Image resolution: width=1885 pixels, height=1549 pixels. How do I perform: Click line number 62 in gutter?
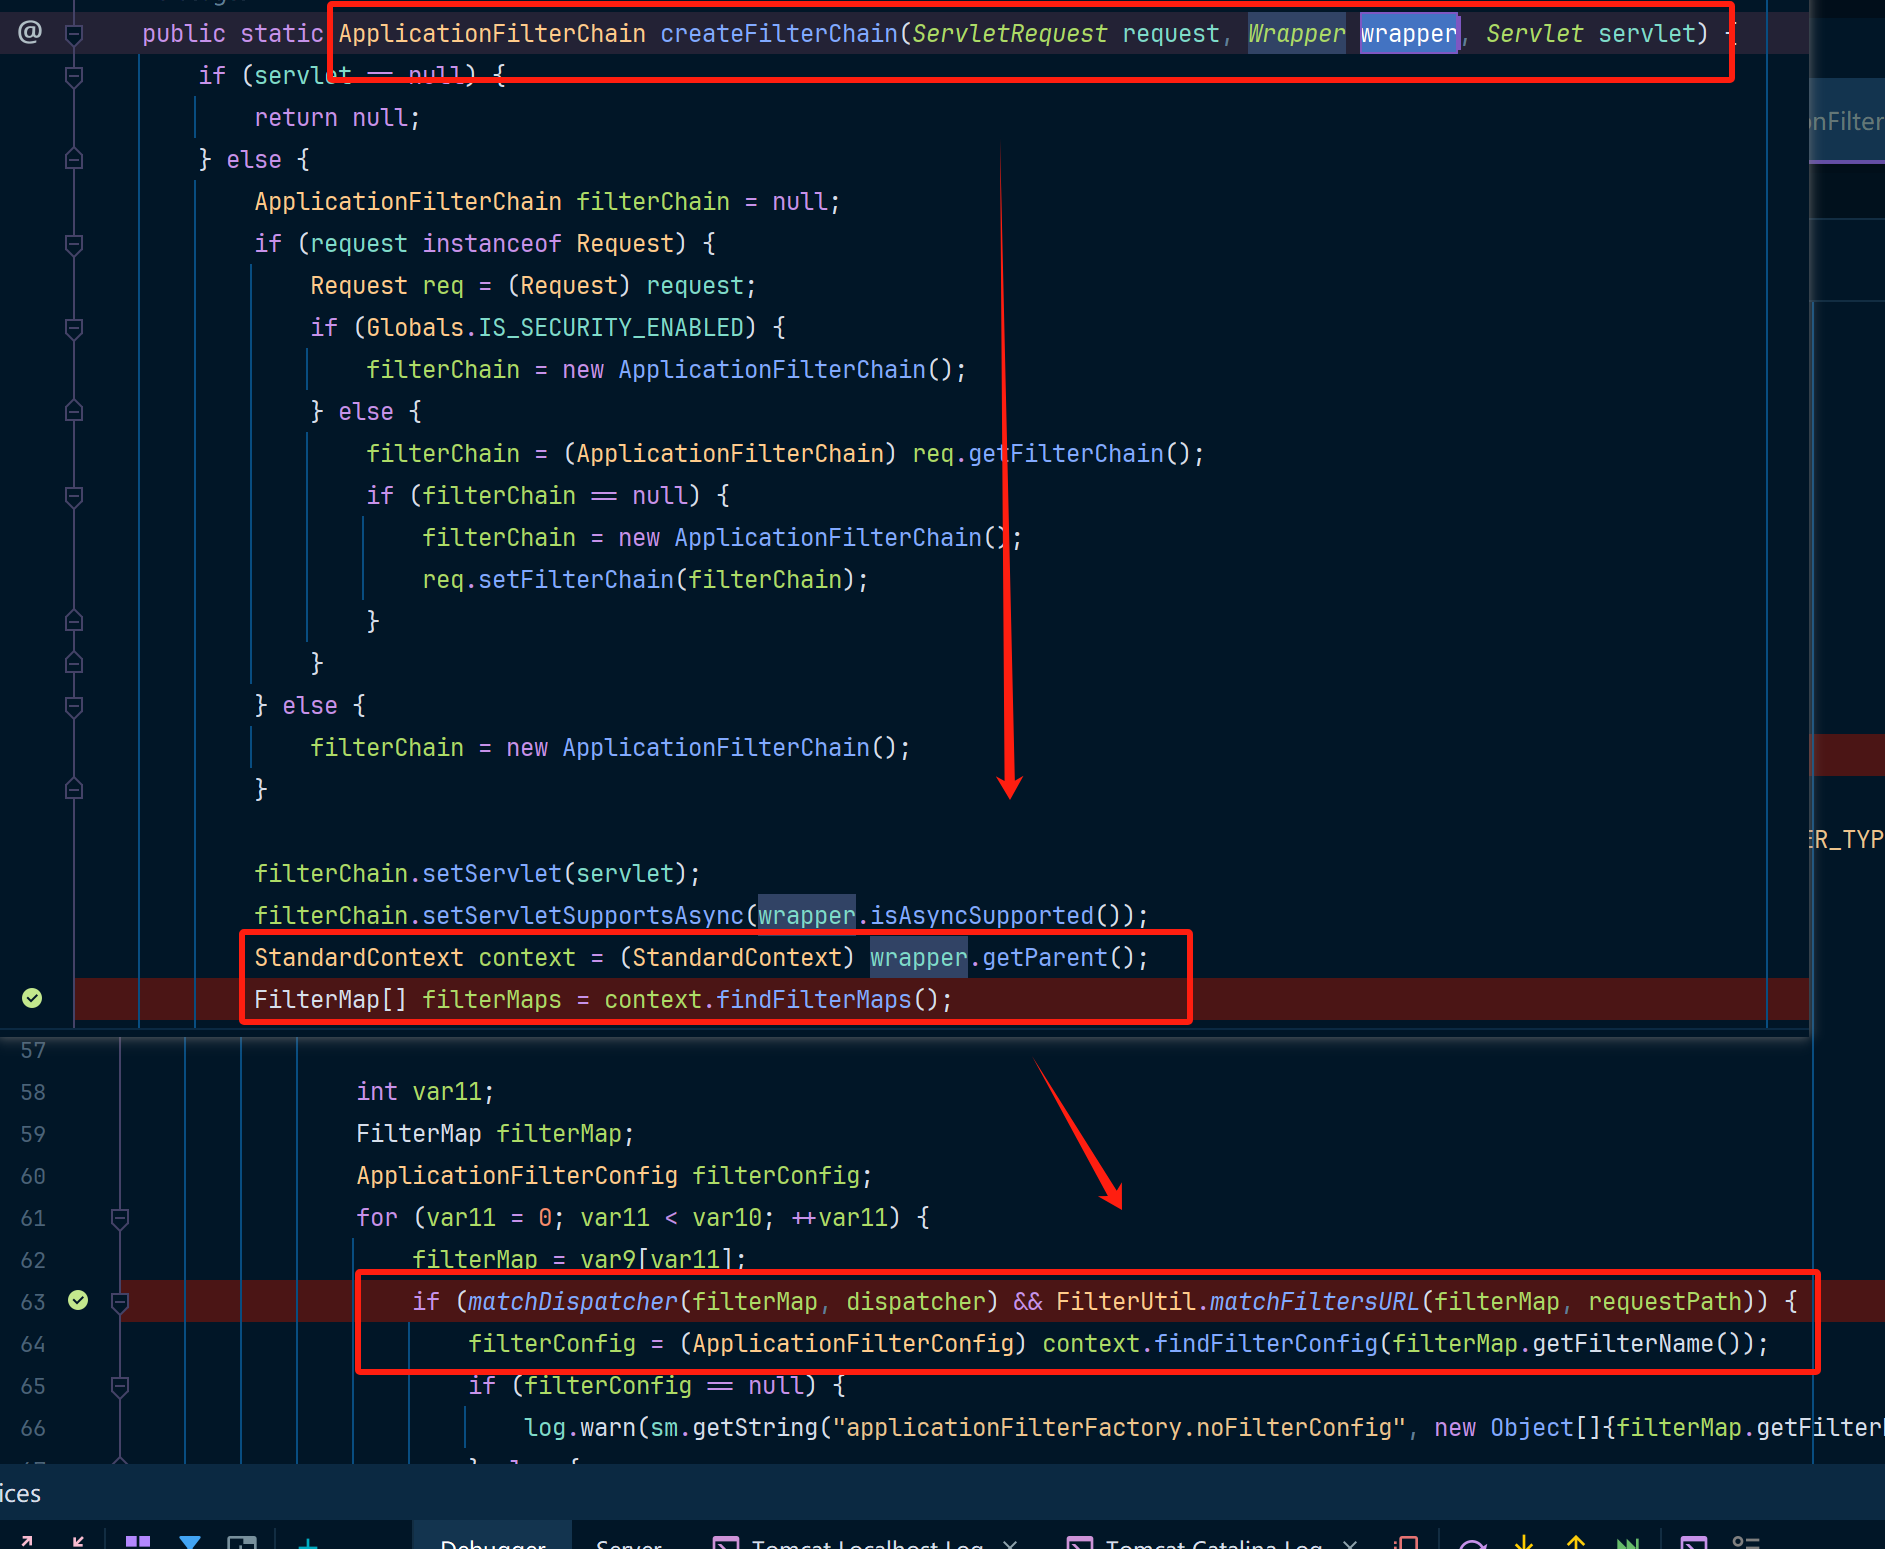(x=33, y=1260)
